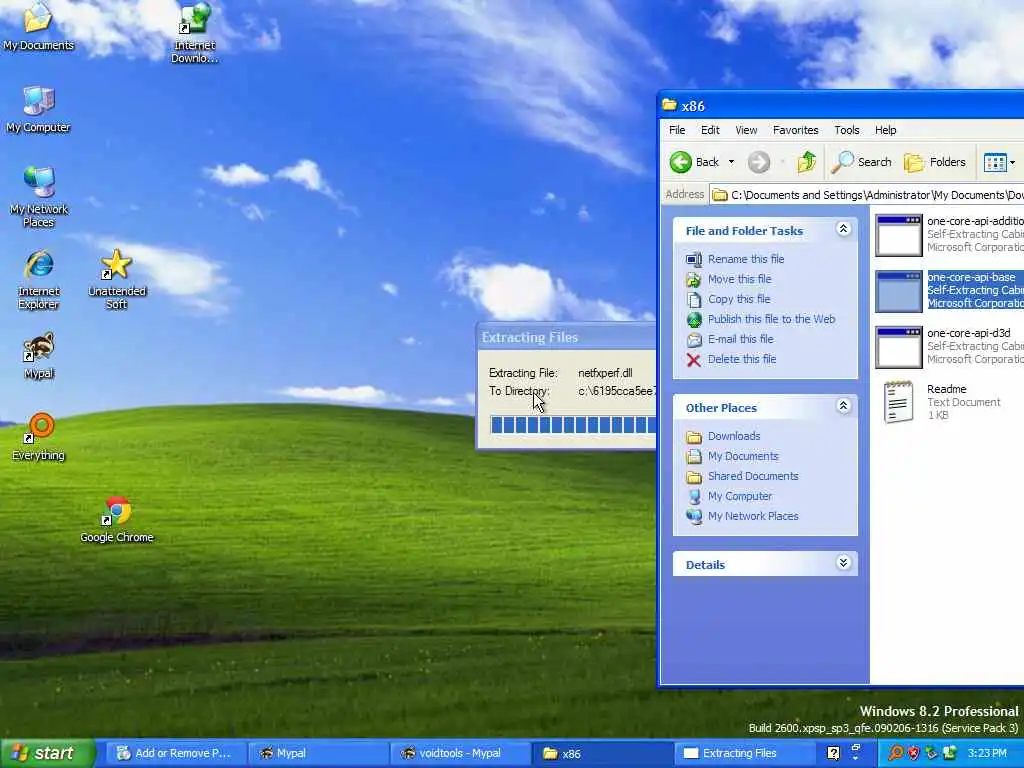Open the Back history dropdown arrow

(731, 162)
